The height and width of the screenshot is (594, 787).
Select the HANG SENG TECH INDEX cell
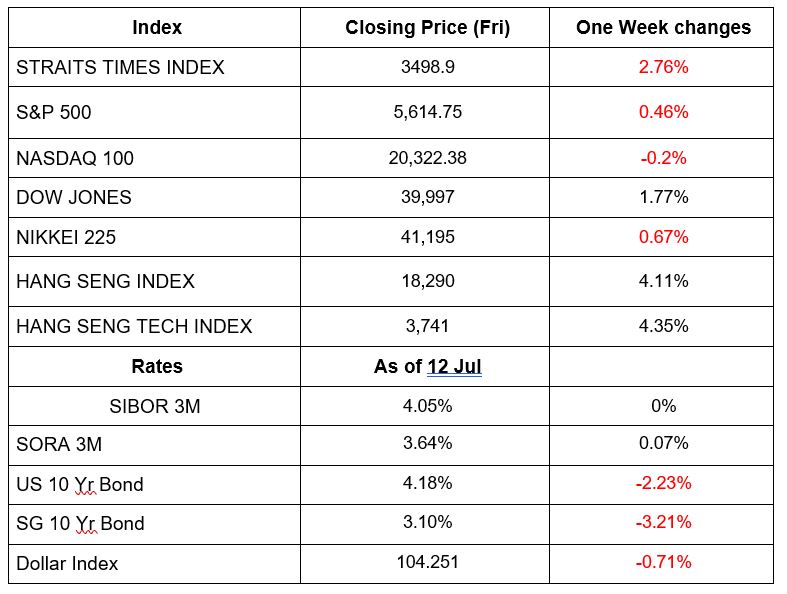click(134, 327)
